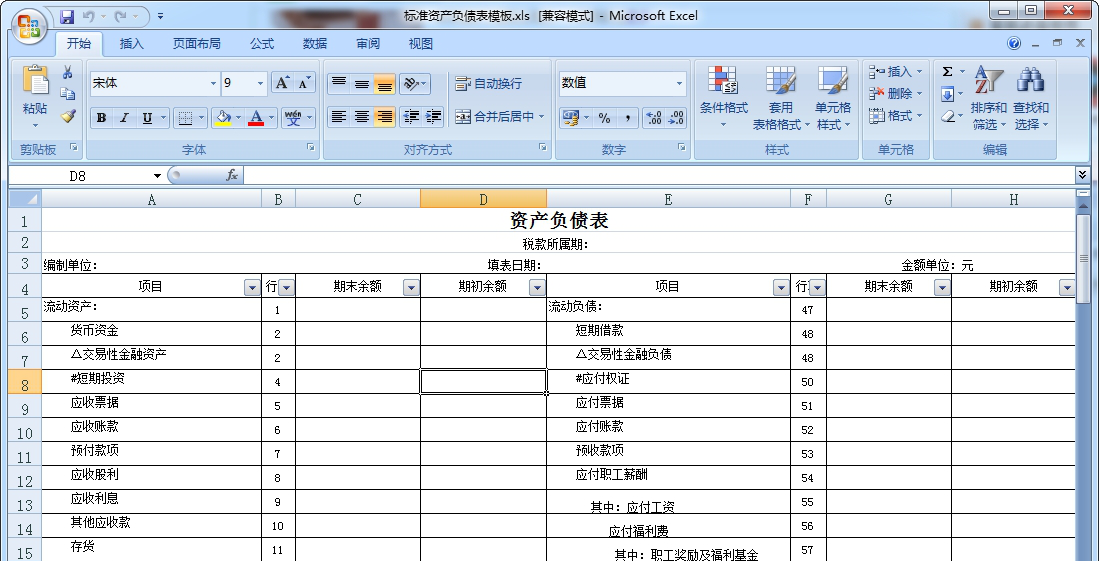Switch to the 数据 tab

pos(315,43)
